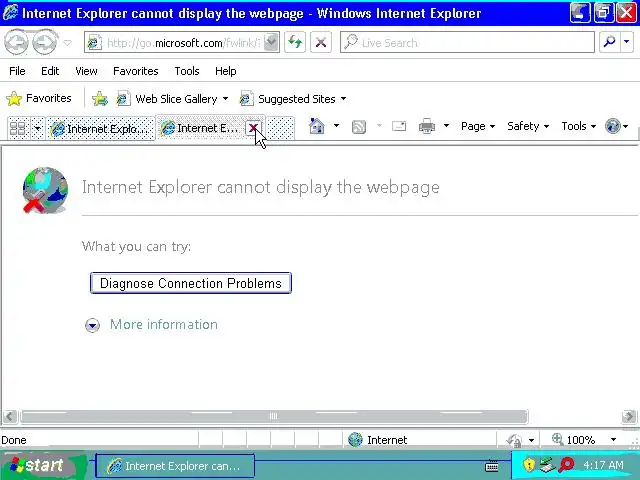Expand the Home button dropdown arrow
Image resolution: width=640 pixels, height=480 pixels.
click(x=336, y=126)
